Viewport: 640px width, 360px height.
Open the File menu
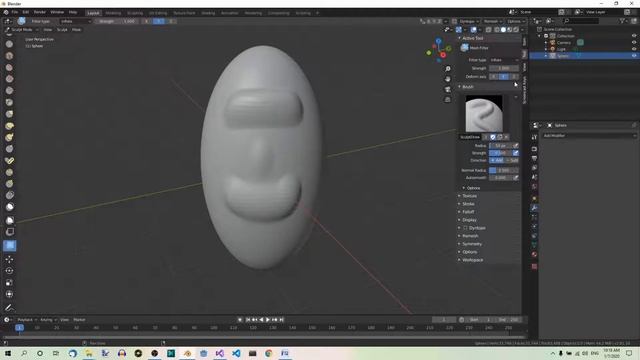(15, 12)
